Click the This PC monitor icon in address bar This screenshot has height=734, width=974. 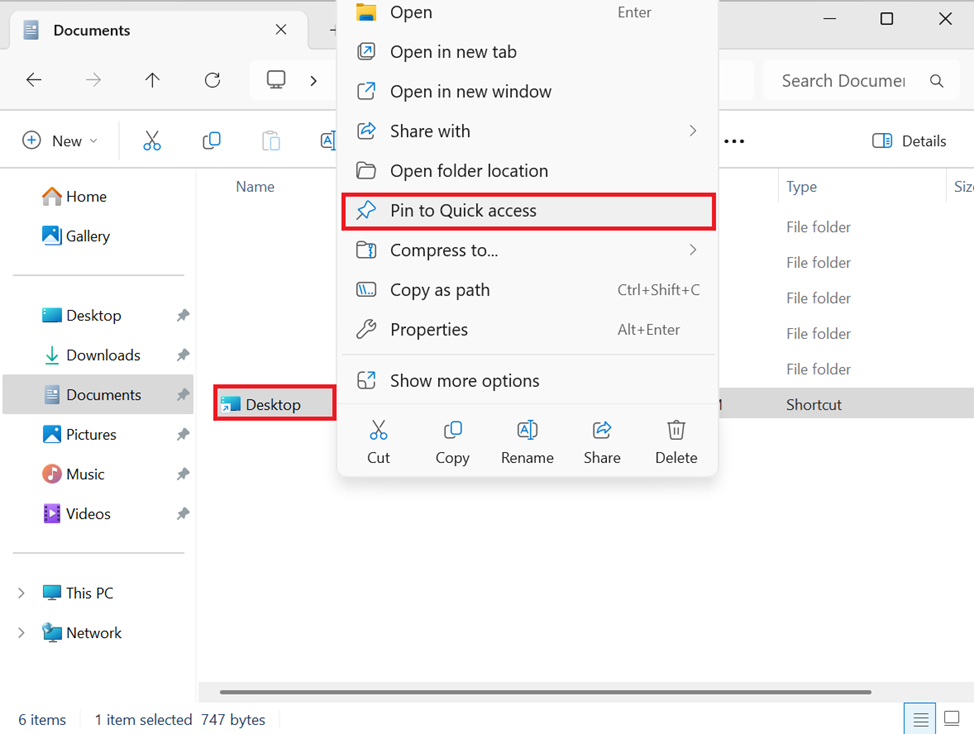coord(276,80)
